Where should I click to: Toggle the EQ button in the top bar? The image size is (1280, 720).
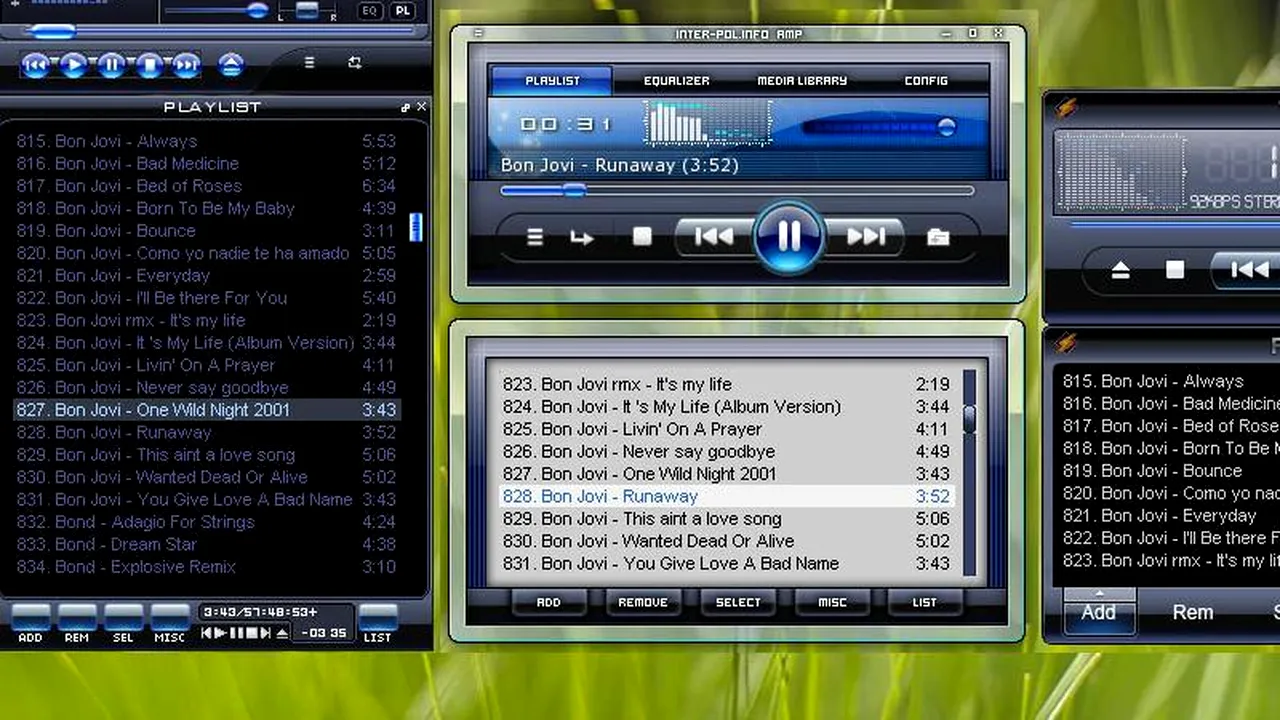pyautogui.click(x=369, y=10)
